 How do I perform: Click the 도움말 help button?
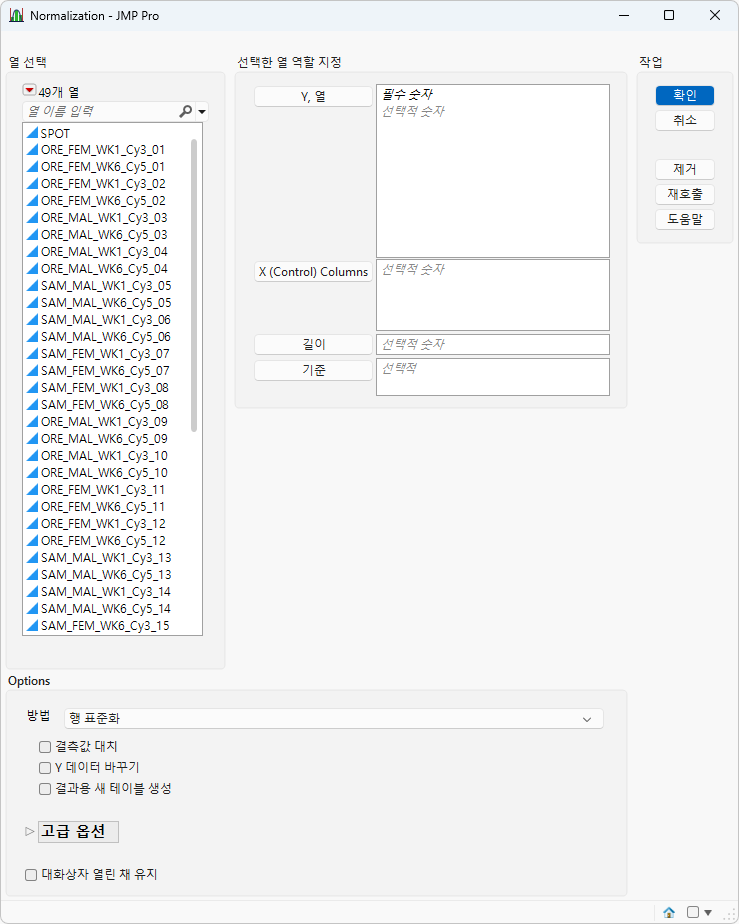coord(685,219)
